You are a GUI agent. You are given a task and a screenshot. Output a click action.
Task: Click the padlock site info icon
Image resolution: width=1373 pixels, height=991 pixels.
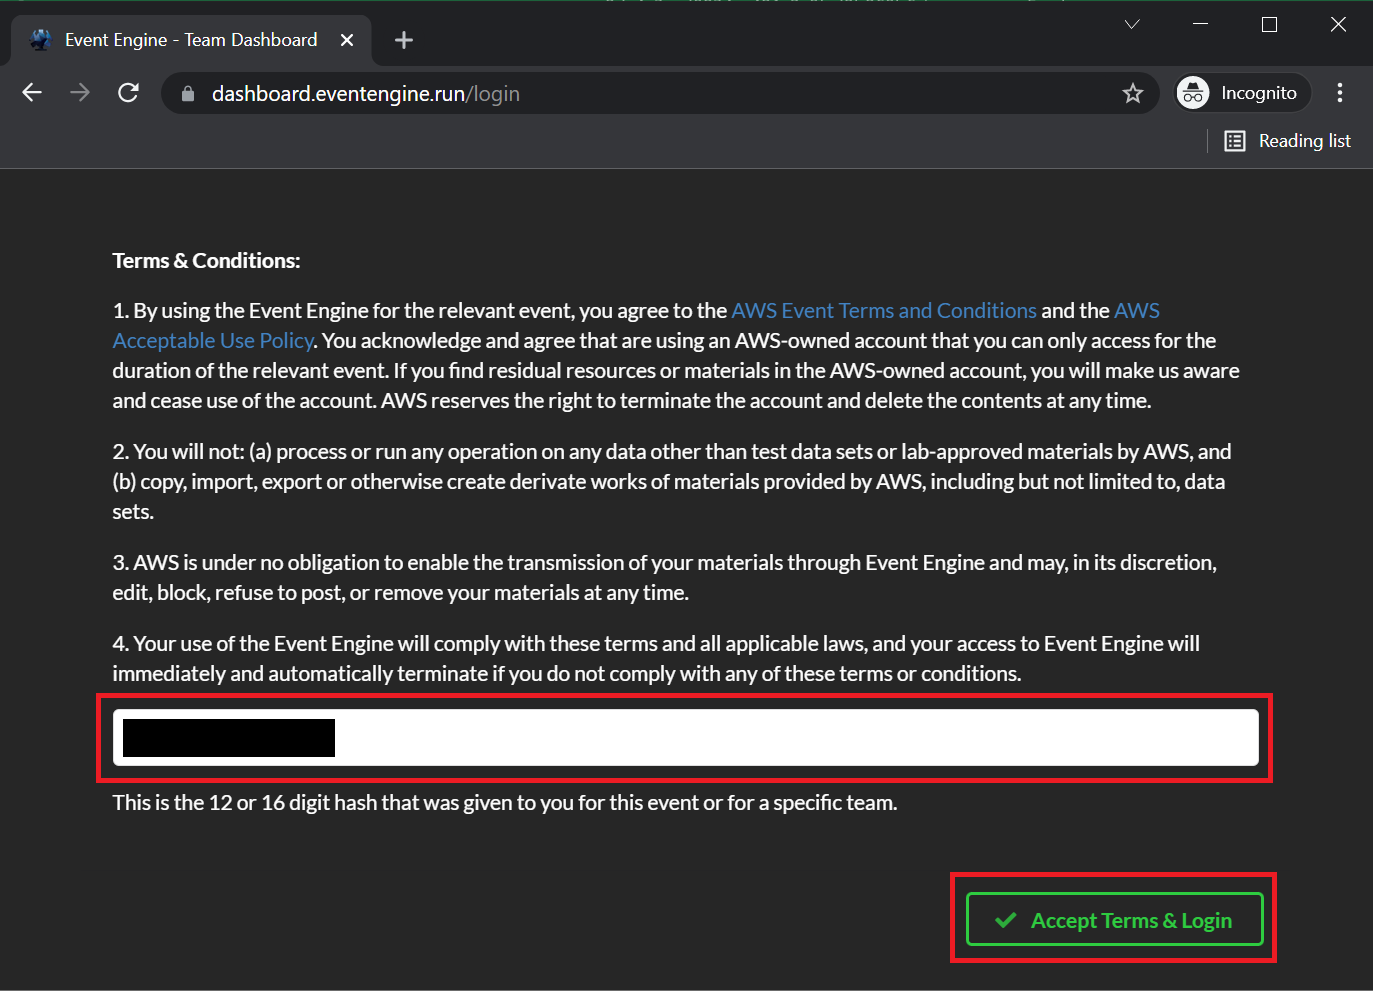tap(187, 94)
